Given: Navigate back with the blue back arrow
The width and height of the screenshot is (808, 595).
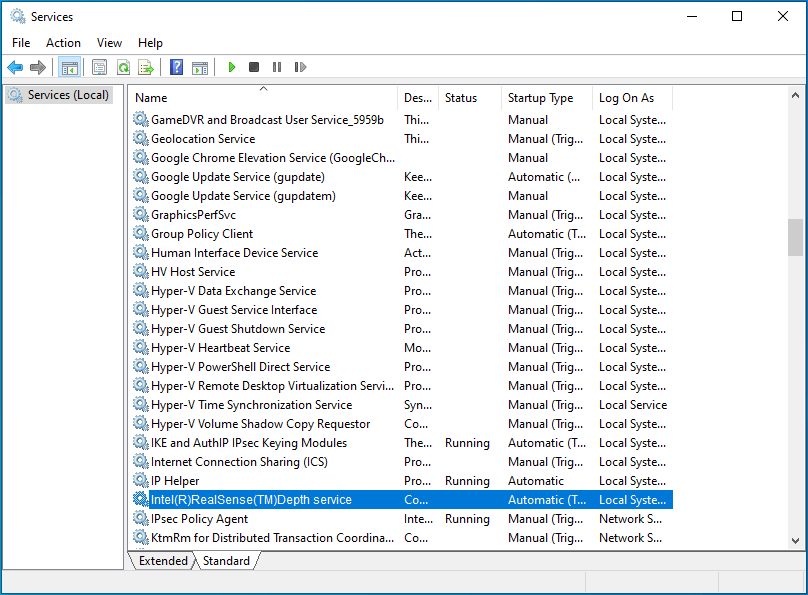Looking at the screenshot, I should click(x=15, y=67).
